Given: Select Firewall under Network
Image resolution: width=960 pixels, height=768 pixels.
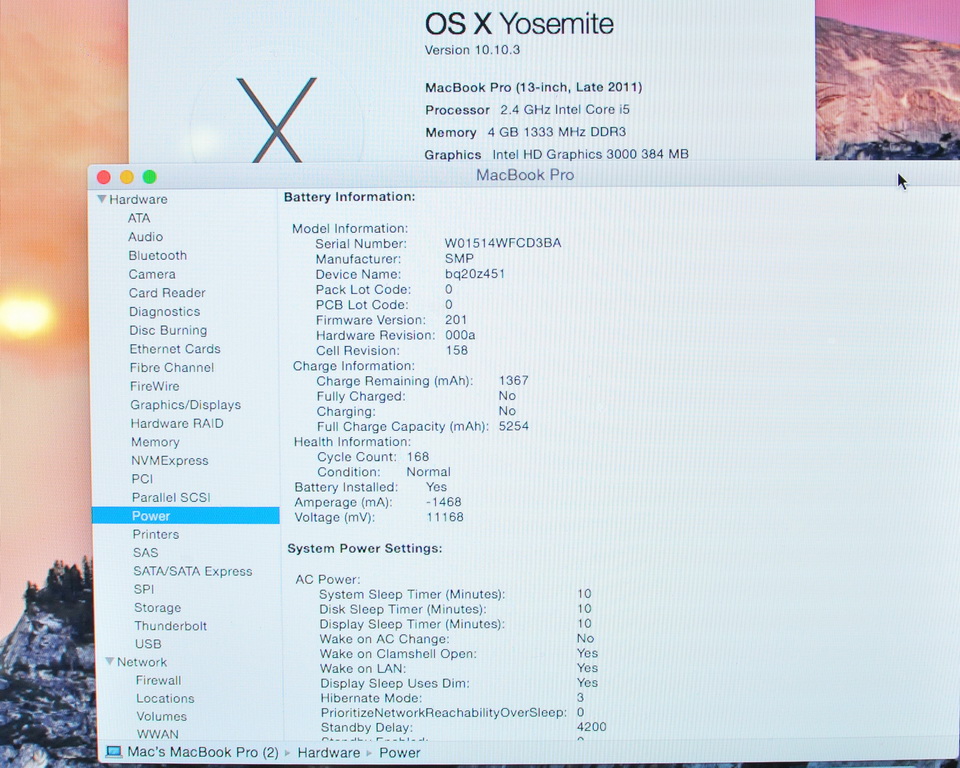Looking at the screenshot, I should 159,680.
